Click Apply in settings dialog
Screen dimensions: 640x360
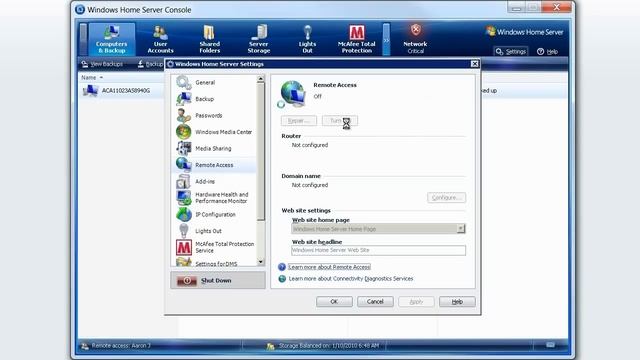pos(416,302)
